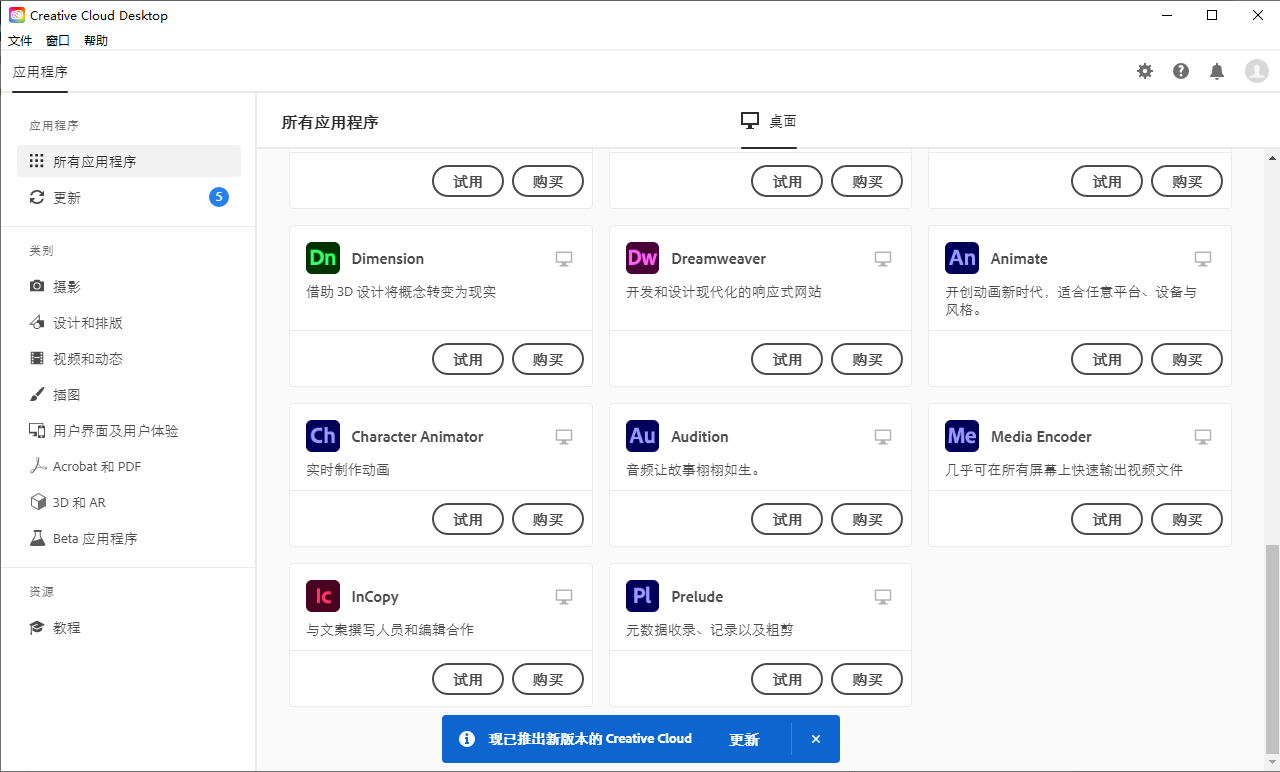Click 更新 in the Creative Cloud banner
Viewport: 1280px width, 772px height.
744,739
